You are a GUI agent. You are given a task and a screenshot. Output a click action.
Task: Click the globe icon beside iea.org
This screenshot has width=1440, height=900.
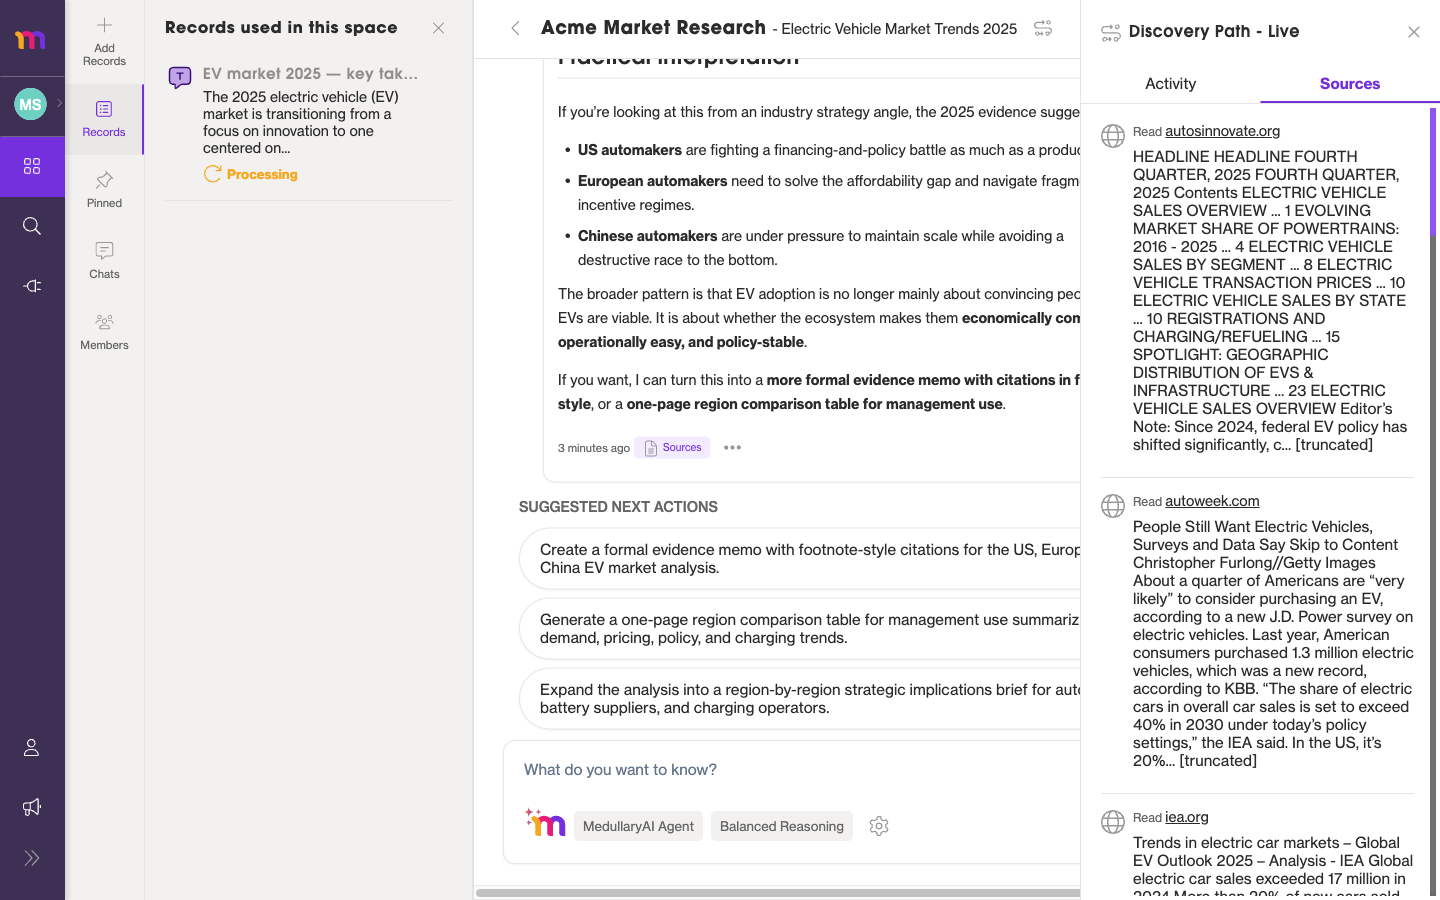point(1113,822)
